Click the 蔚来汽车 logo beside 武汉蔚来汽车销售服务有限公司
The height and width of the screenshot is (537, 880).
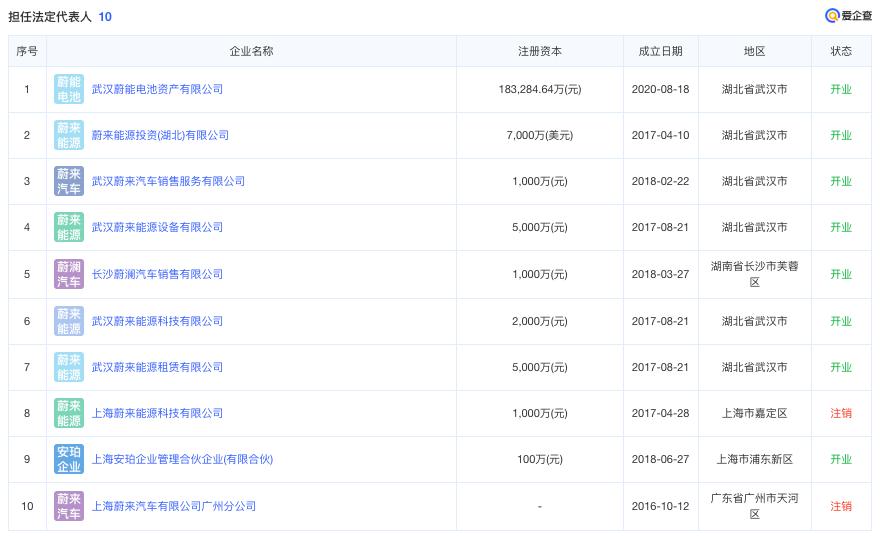pyautogui.click(x=69, y=181)
